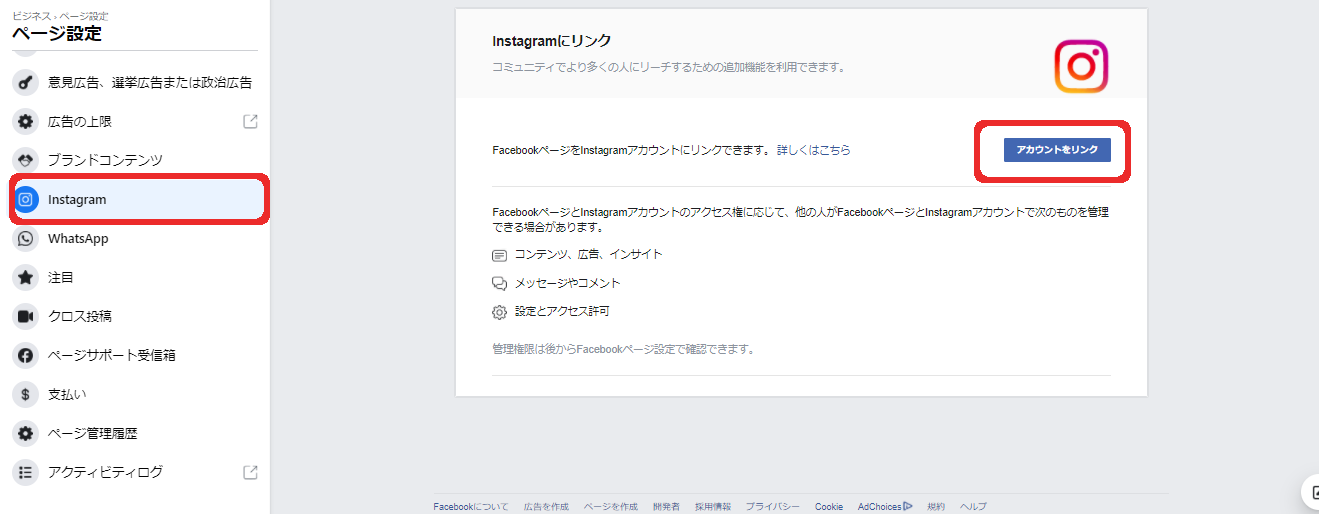This screenshot has height=514, width=1319.
Task: Click gear icon for ページ管理履歴
Action: click(25, 433)
